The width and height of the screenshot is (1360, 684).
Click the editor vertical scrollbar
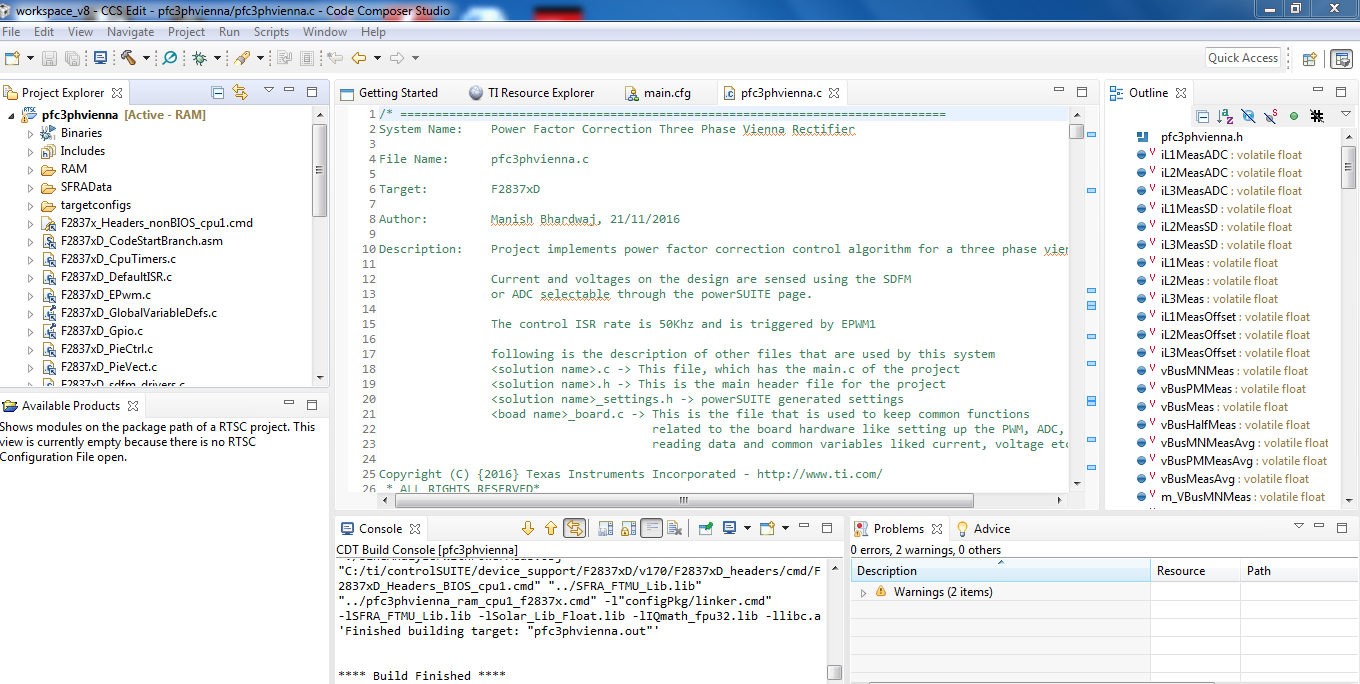[x=1076, y=131]
